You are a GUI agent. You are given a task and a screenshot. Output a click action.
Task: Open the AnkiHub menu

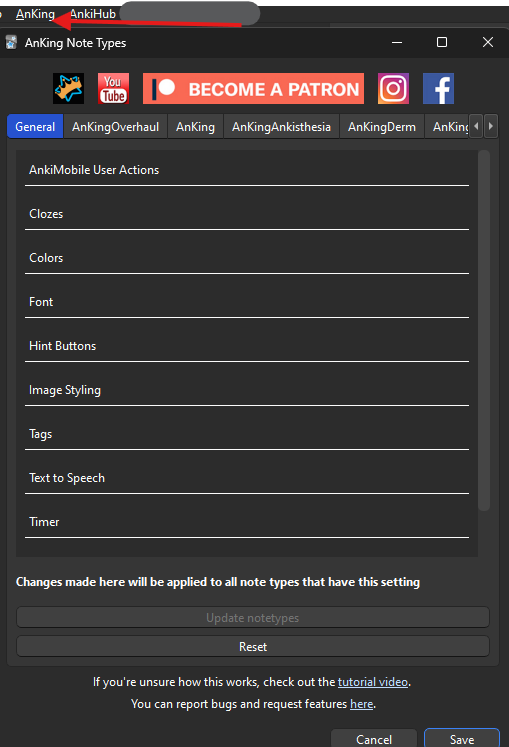click(93, 14)
